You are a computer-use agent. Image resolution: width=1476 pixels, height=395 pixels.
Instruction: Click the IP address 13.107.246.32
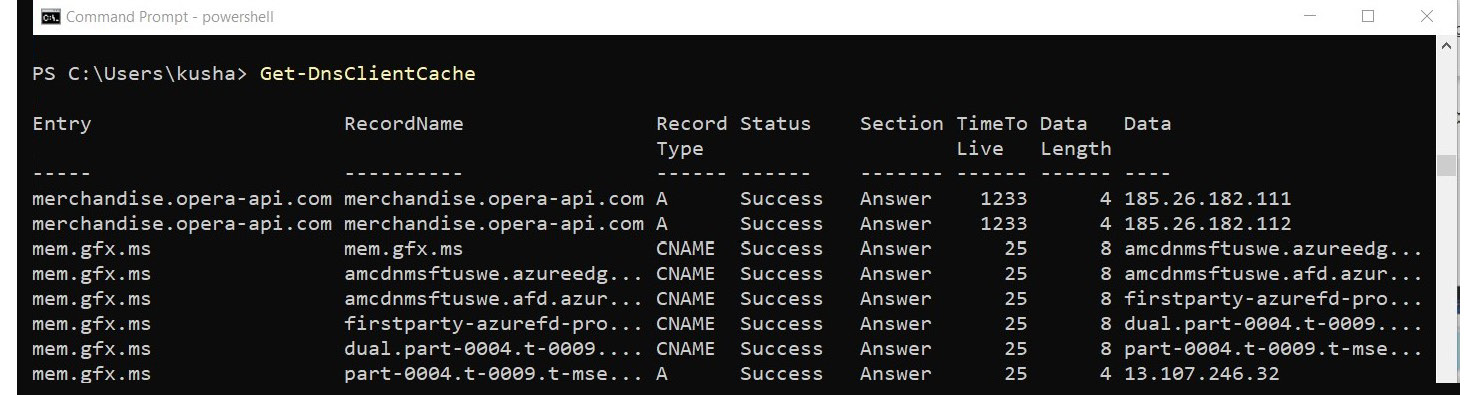1201,374
